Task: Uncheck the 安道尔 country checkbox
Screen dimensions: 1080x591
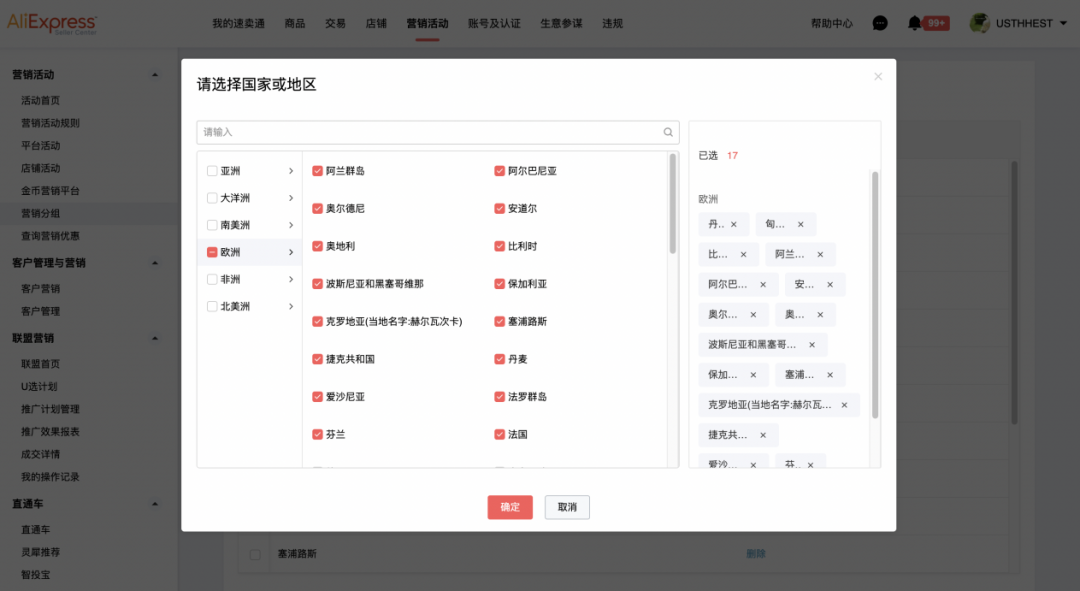Action: point(499,208)
